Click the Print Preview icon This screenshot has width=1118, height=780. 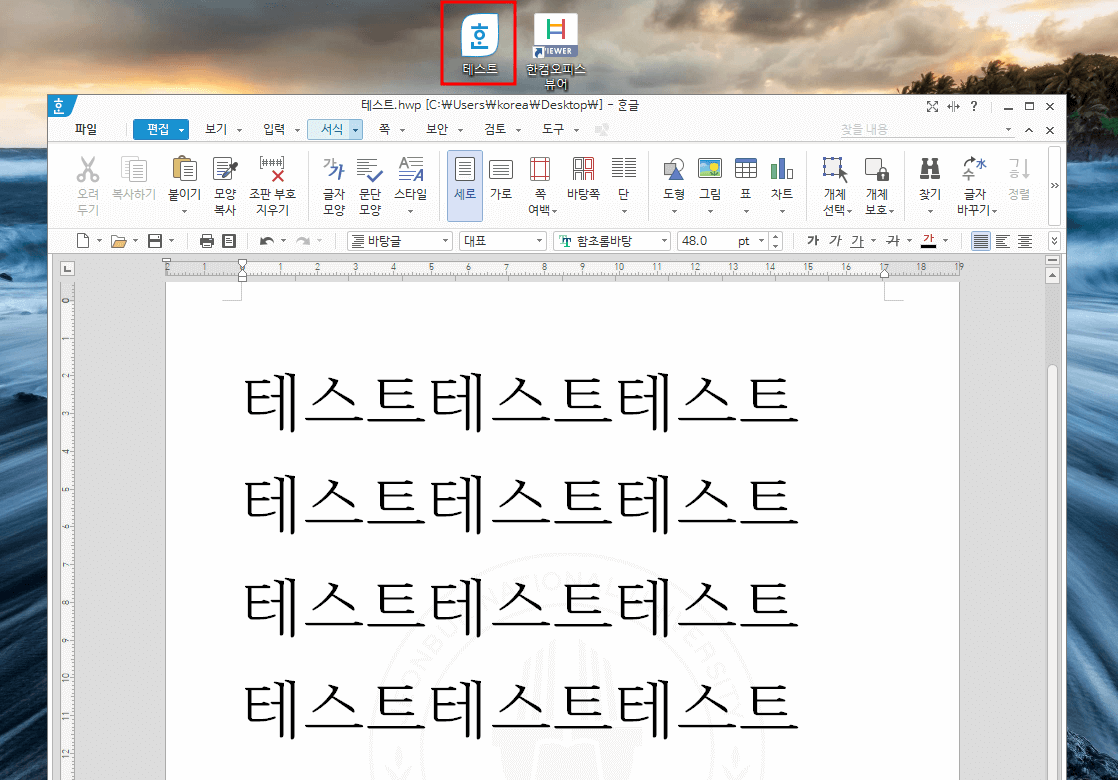pos(229,241)
